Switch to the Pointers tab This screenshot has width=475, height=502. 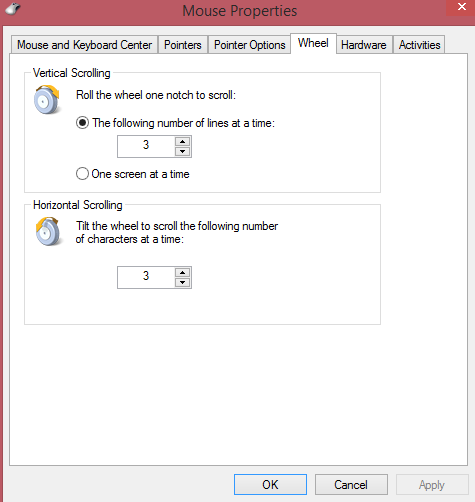coord(183,45)
